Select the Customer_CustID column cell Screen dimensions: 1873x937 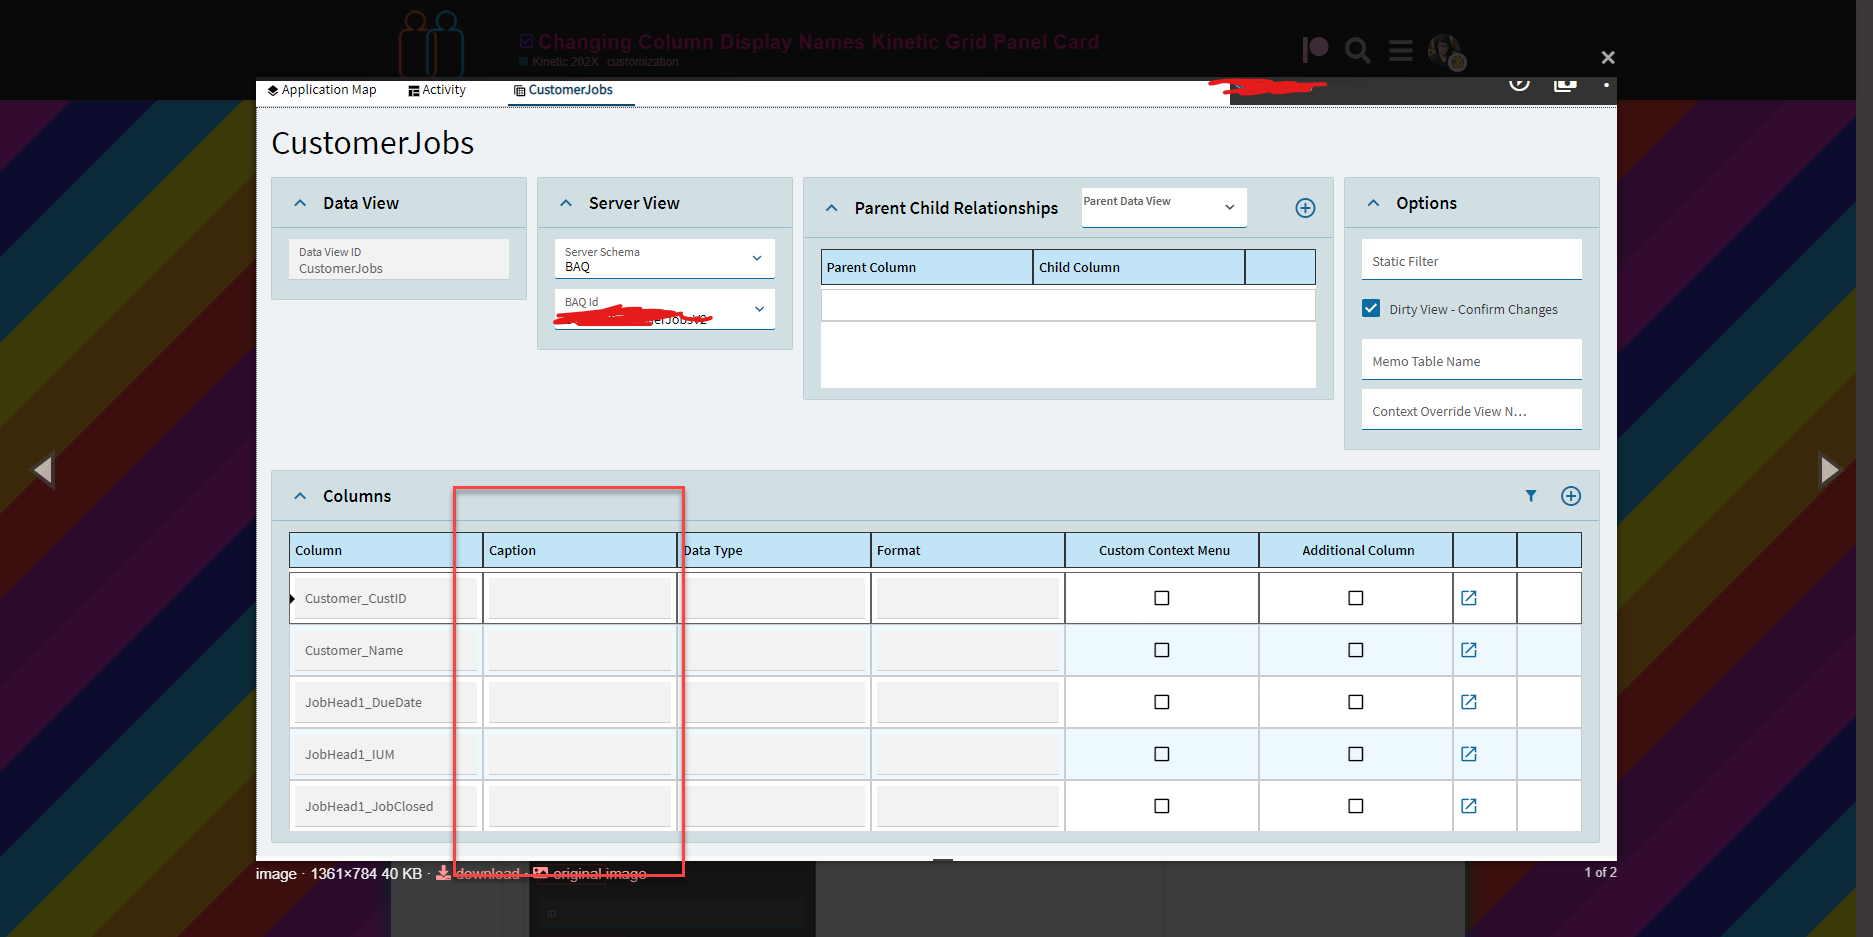386,598
